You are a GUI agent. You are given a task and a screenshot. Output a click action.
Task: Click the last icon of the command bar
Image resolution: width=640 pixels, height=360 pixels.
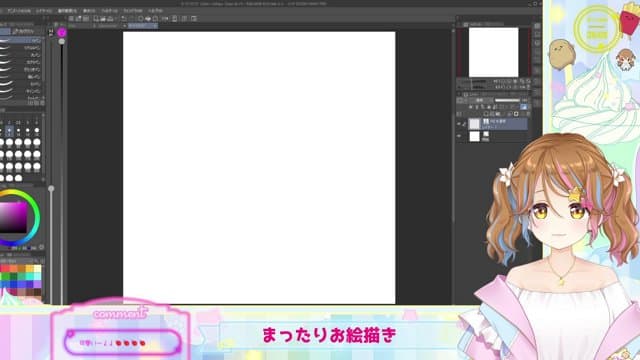click(194, 19)
